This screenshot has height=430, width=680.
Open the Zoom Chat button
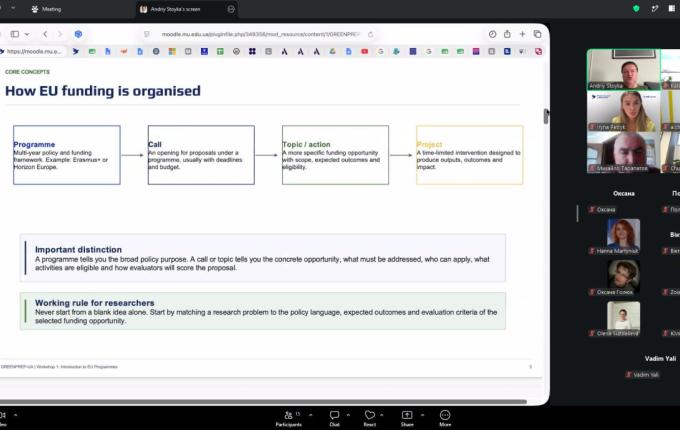(x=334, y=419)
